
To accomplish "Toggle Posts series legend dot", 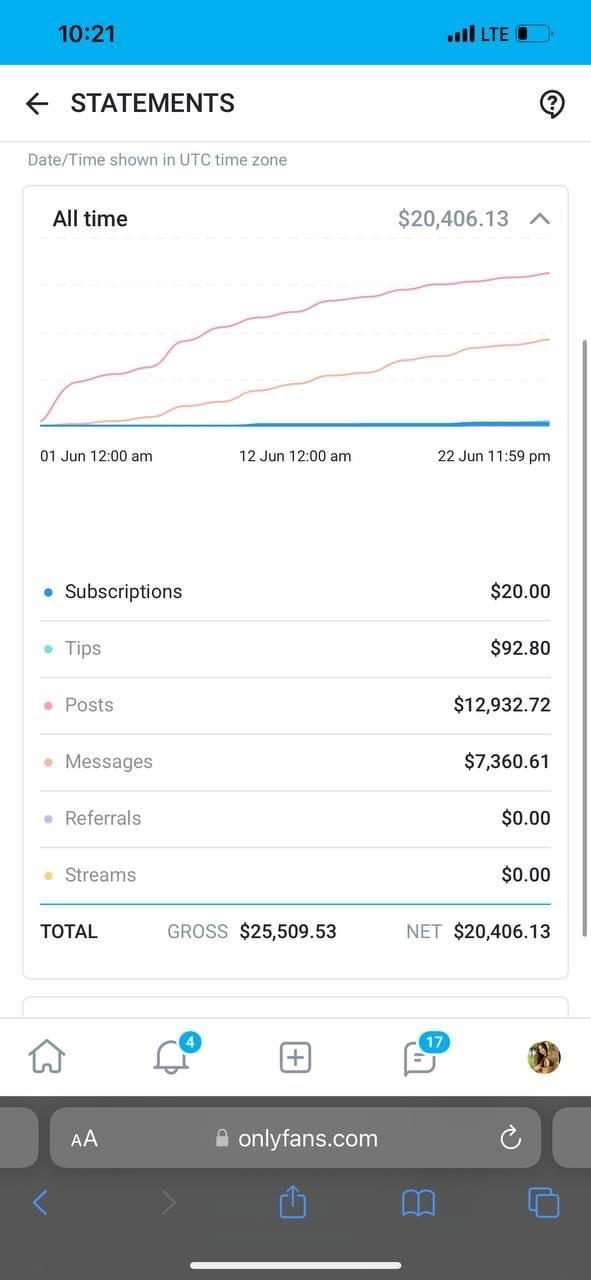I will [x=48, y=705].
